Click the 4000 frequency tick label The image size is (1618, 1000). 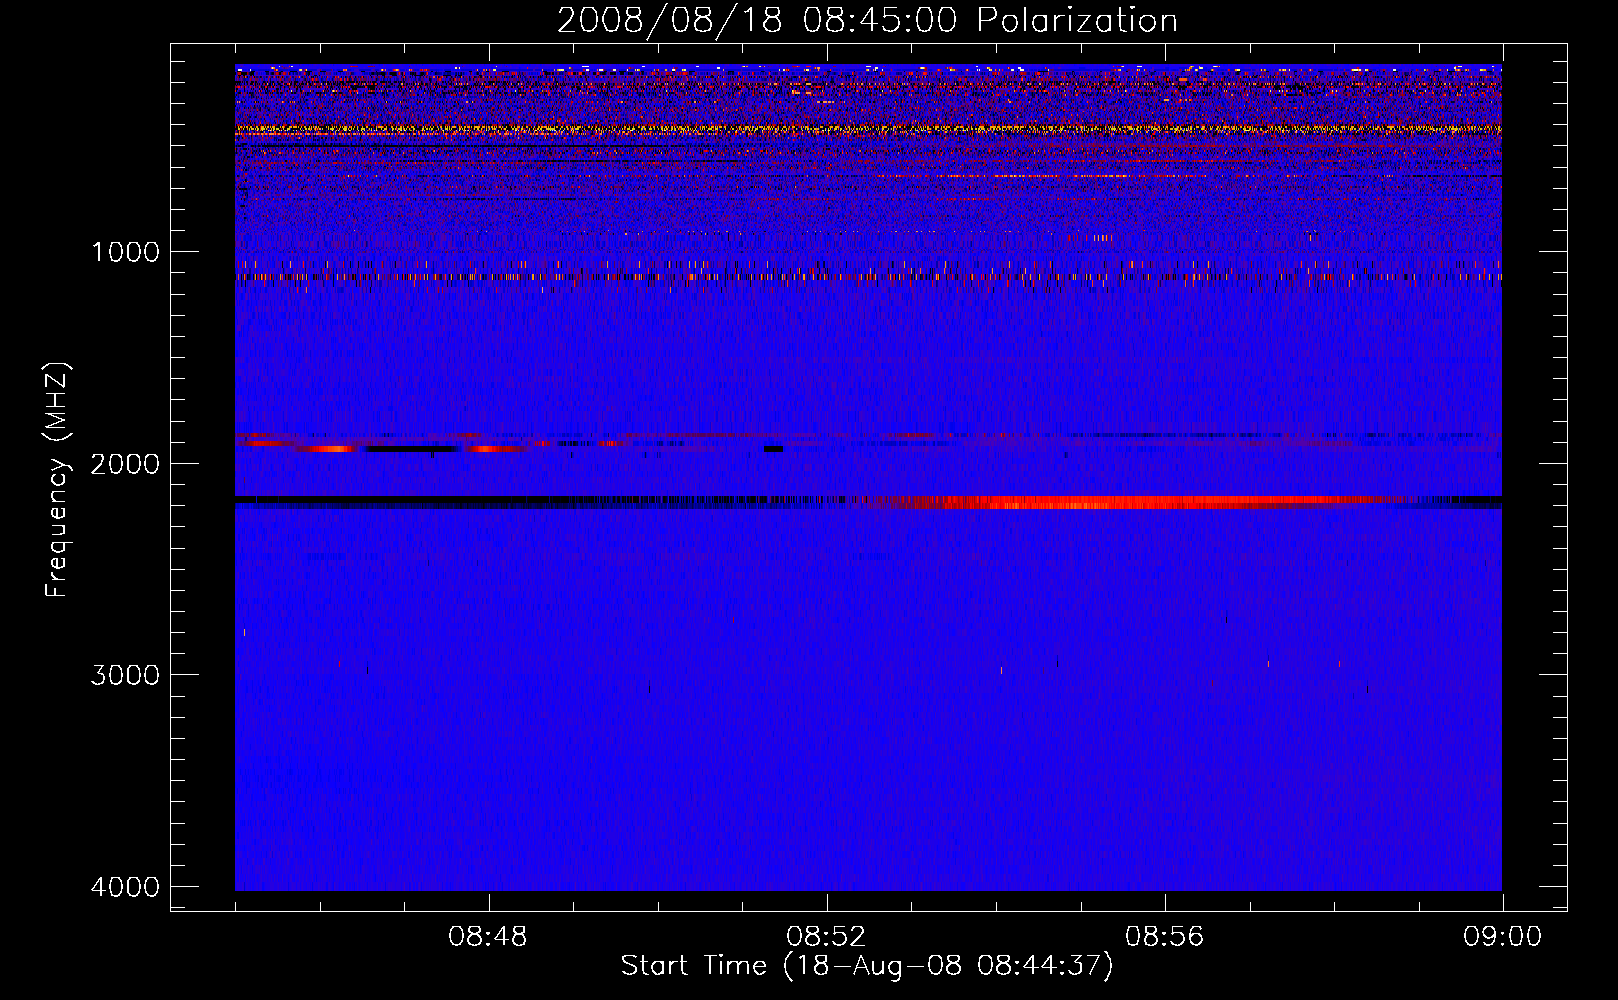click(125, 886)
